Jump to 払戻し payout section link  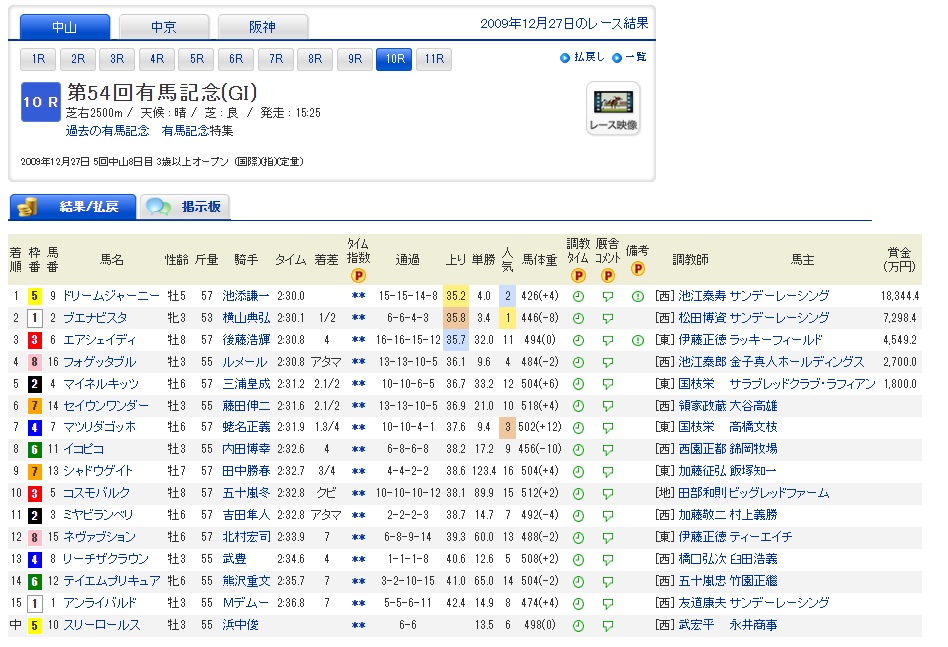pyautogui.click(x=588, y=57)
